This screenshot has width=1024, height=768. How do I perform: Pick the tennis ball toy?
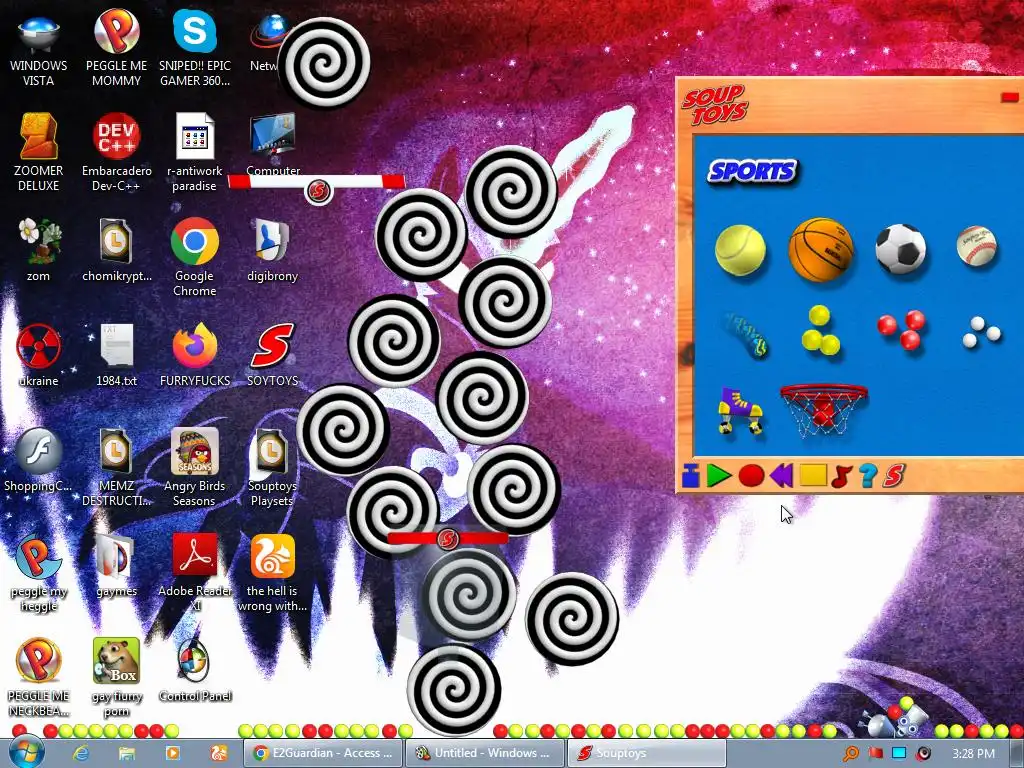tap(740, 250)
